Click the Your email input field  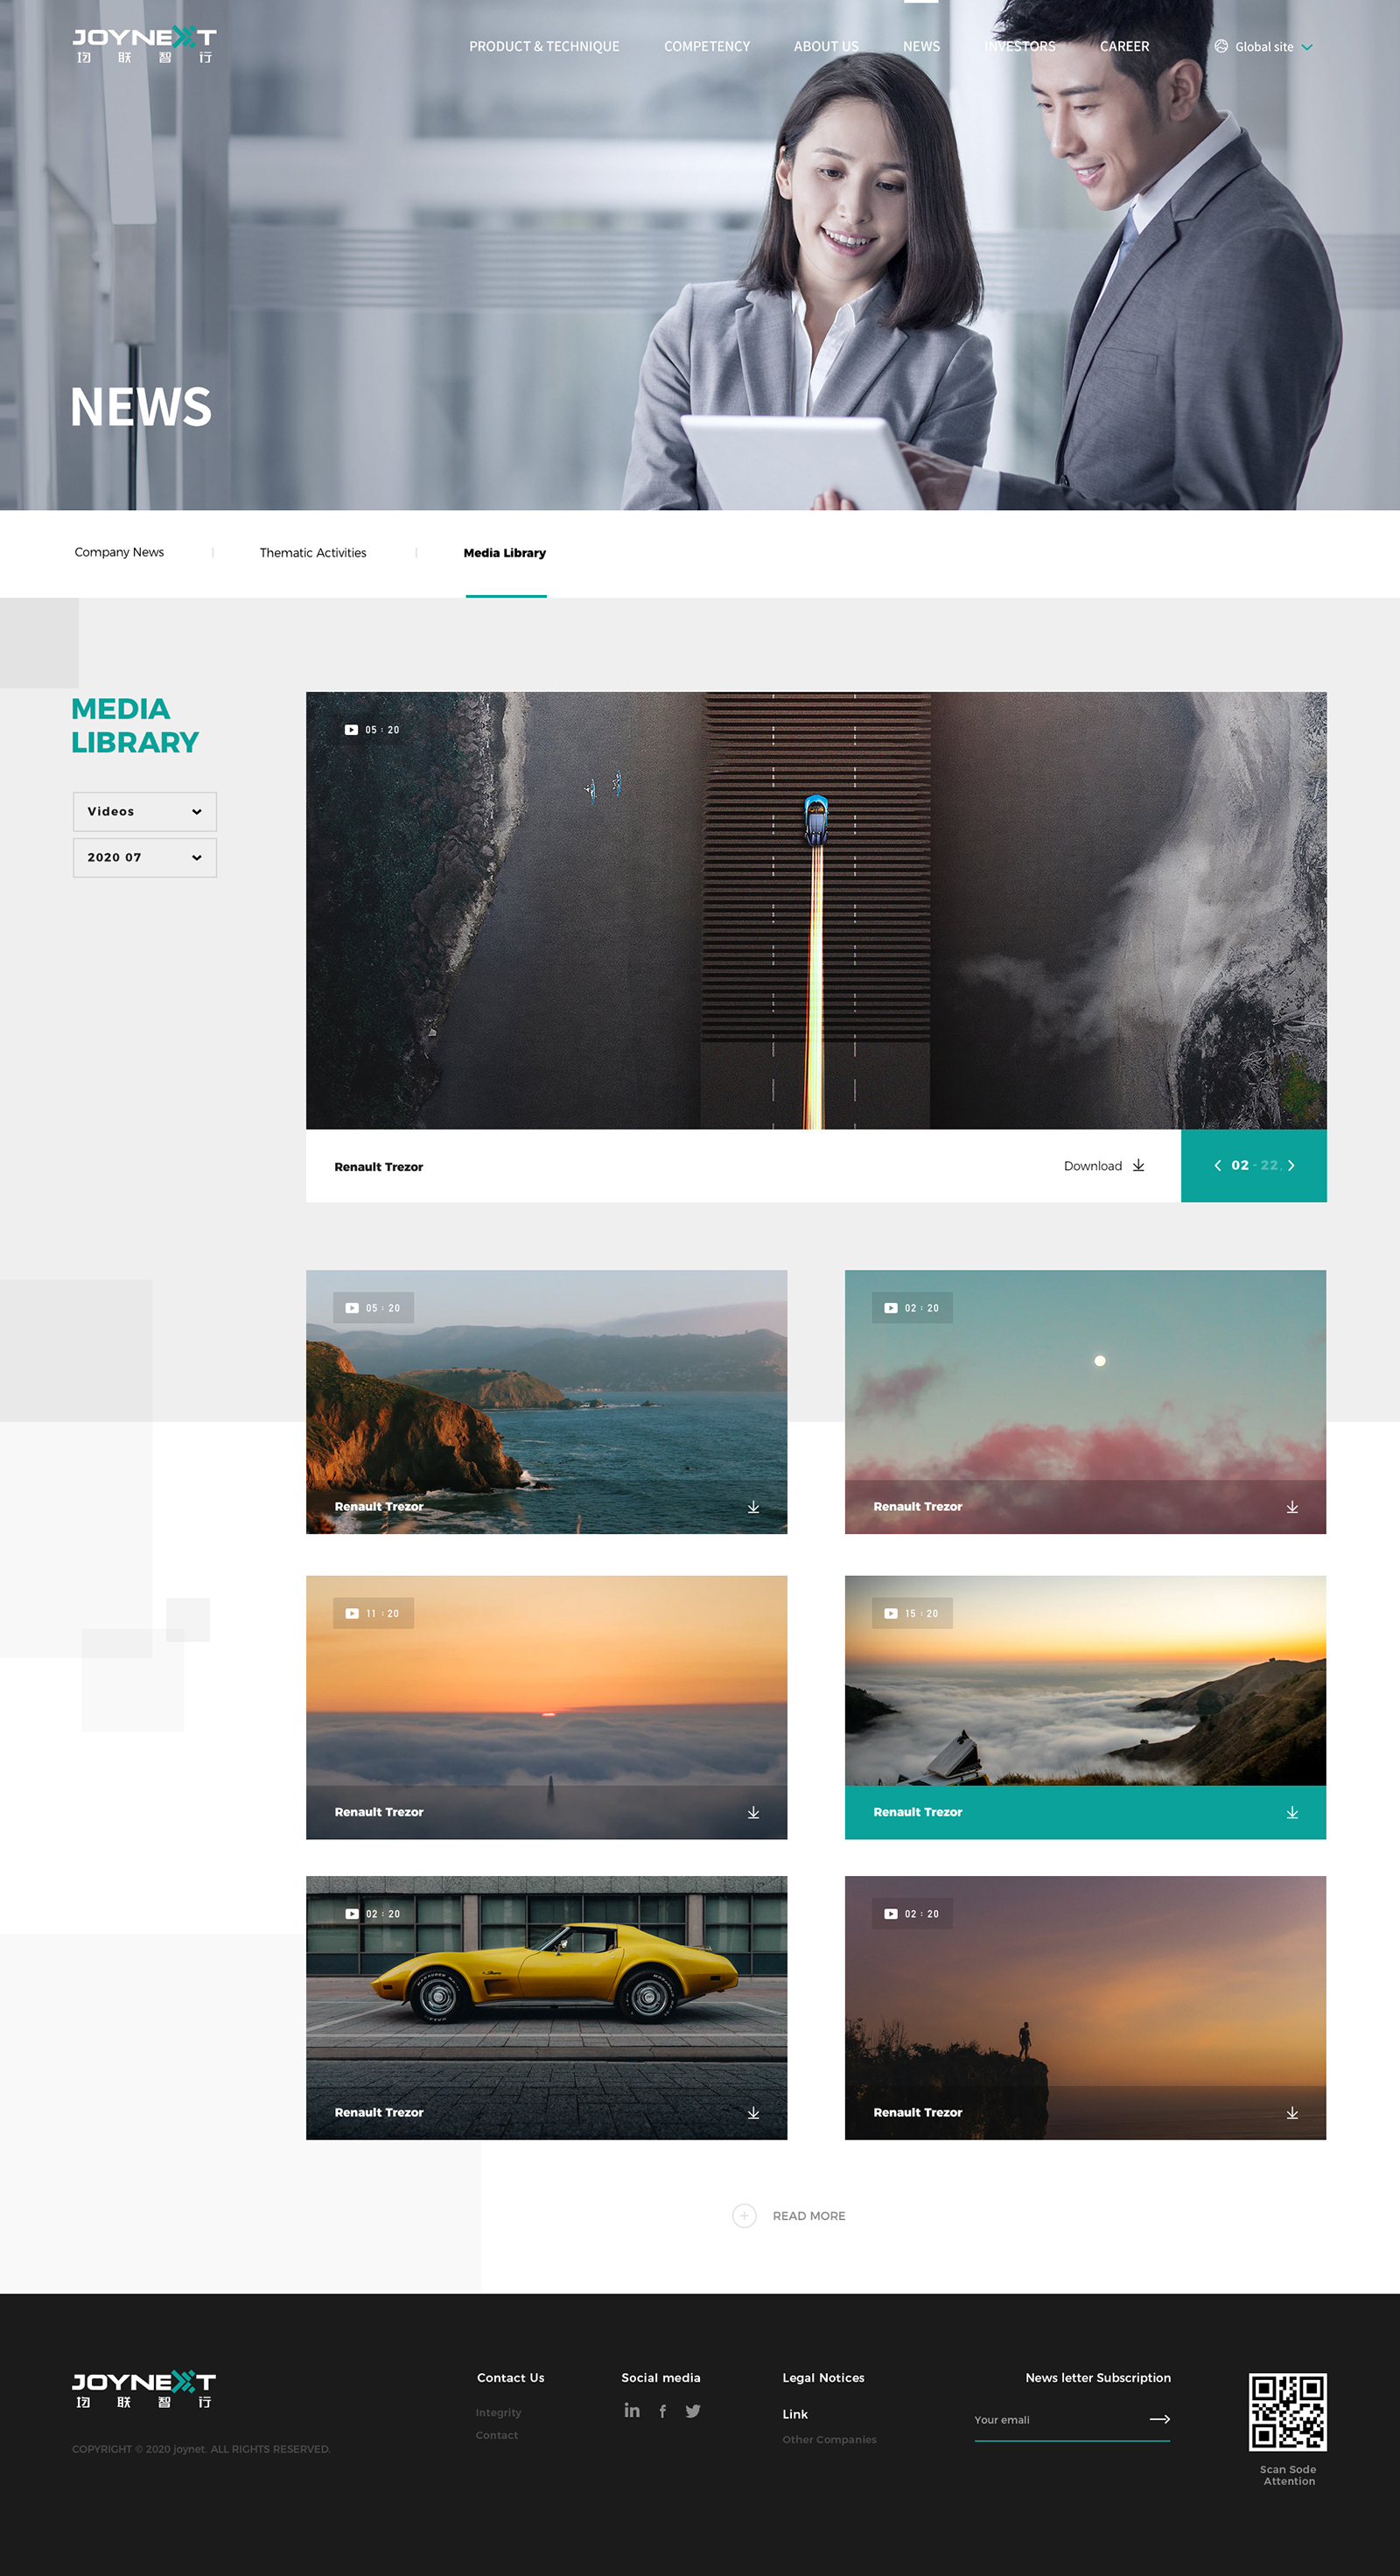coord(1055,2420)
